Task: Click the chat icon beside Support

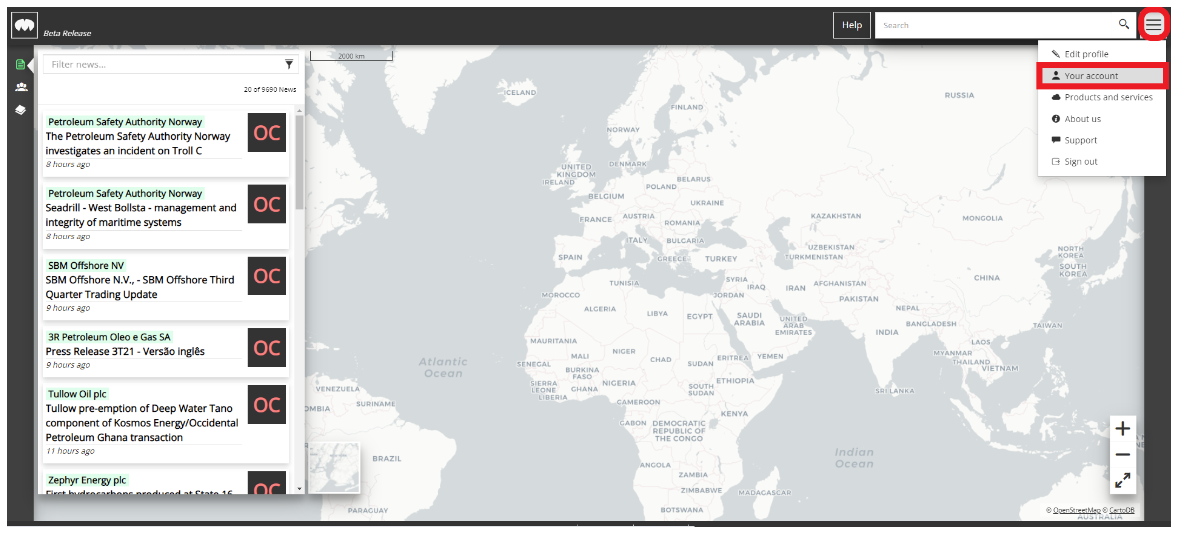Action: 1056,140
